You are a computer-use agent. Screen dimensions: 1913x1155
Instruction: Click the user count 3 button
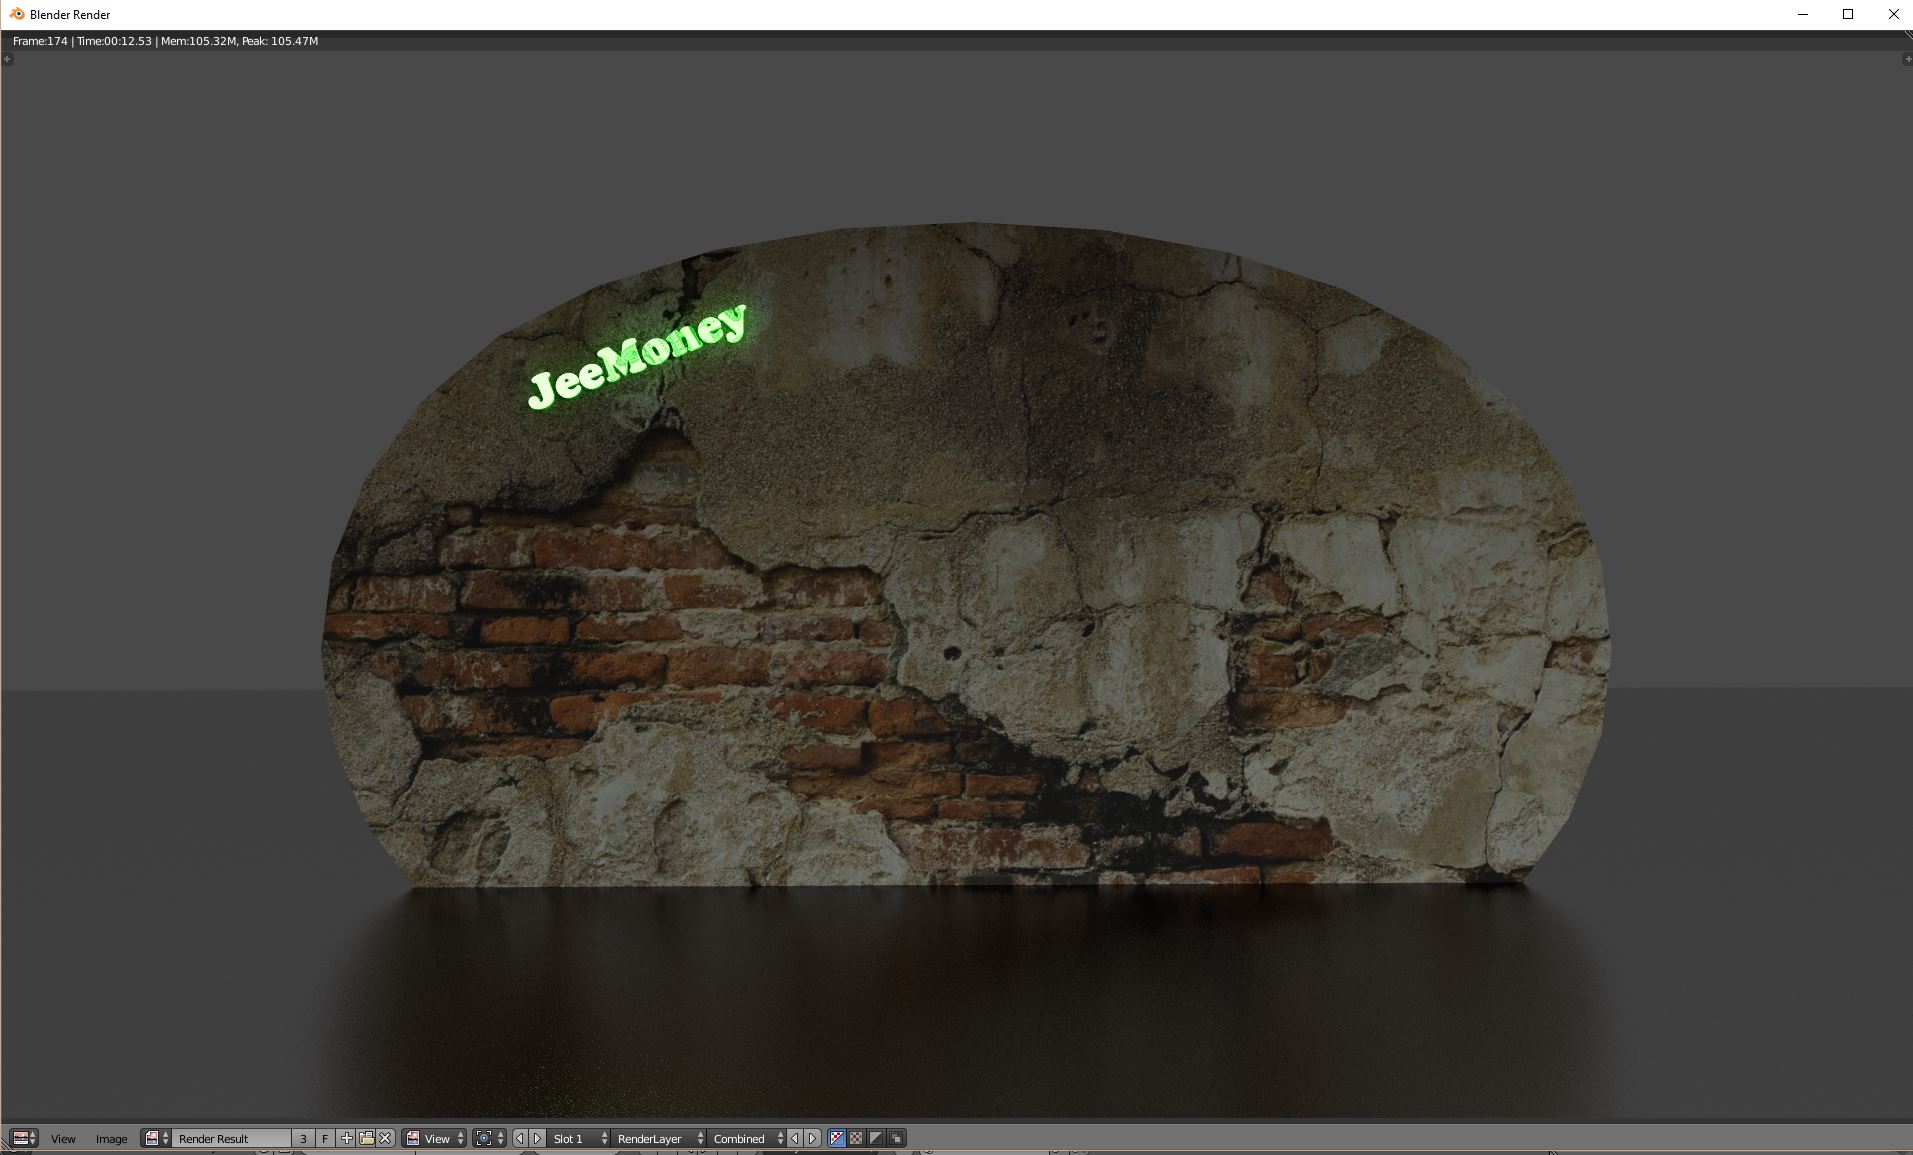303,1138
